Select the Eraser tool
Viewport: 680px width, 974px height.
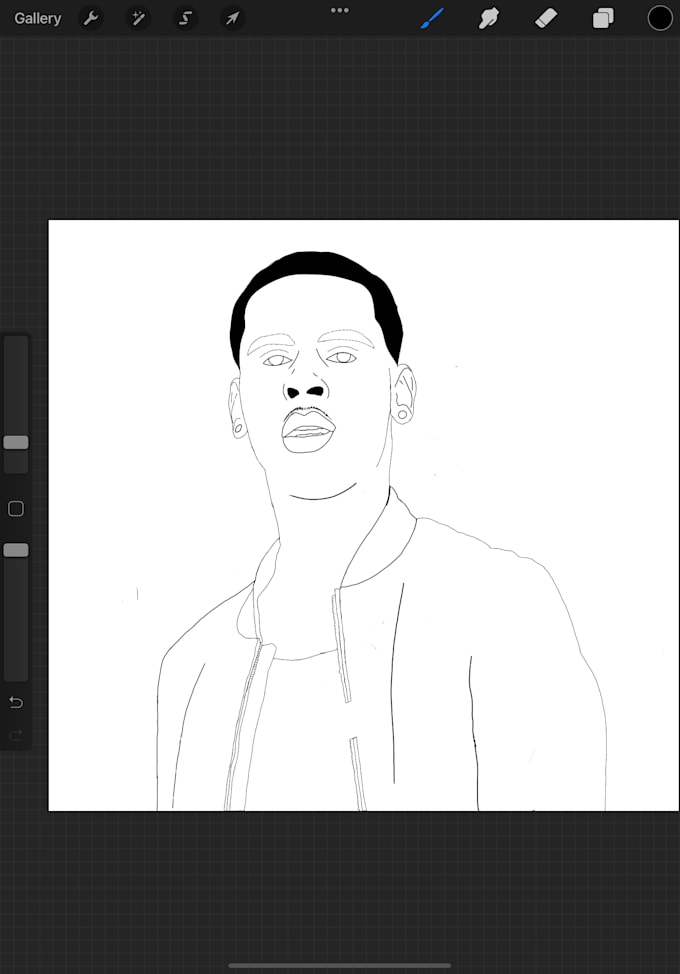tap(546, 19)
